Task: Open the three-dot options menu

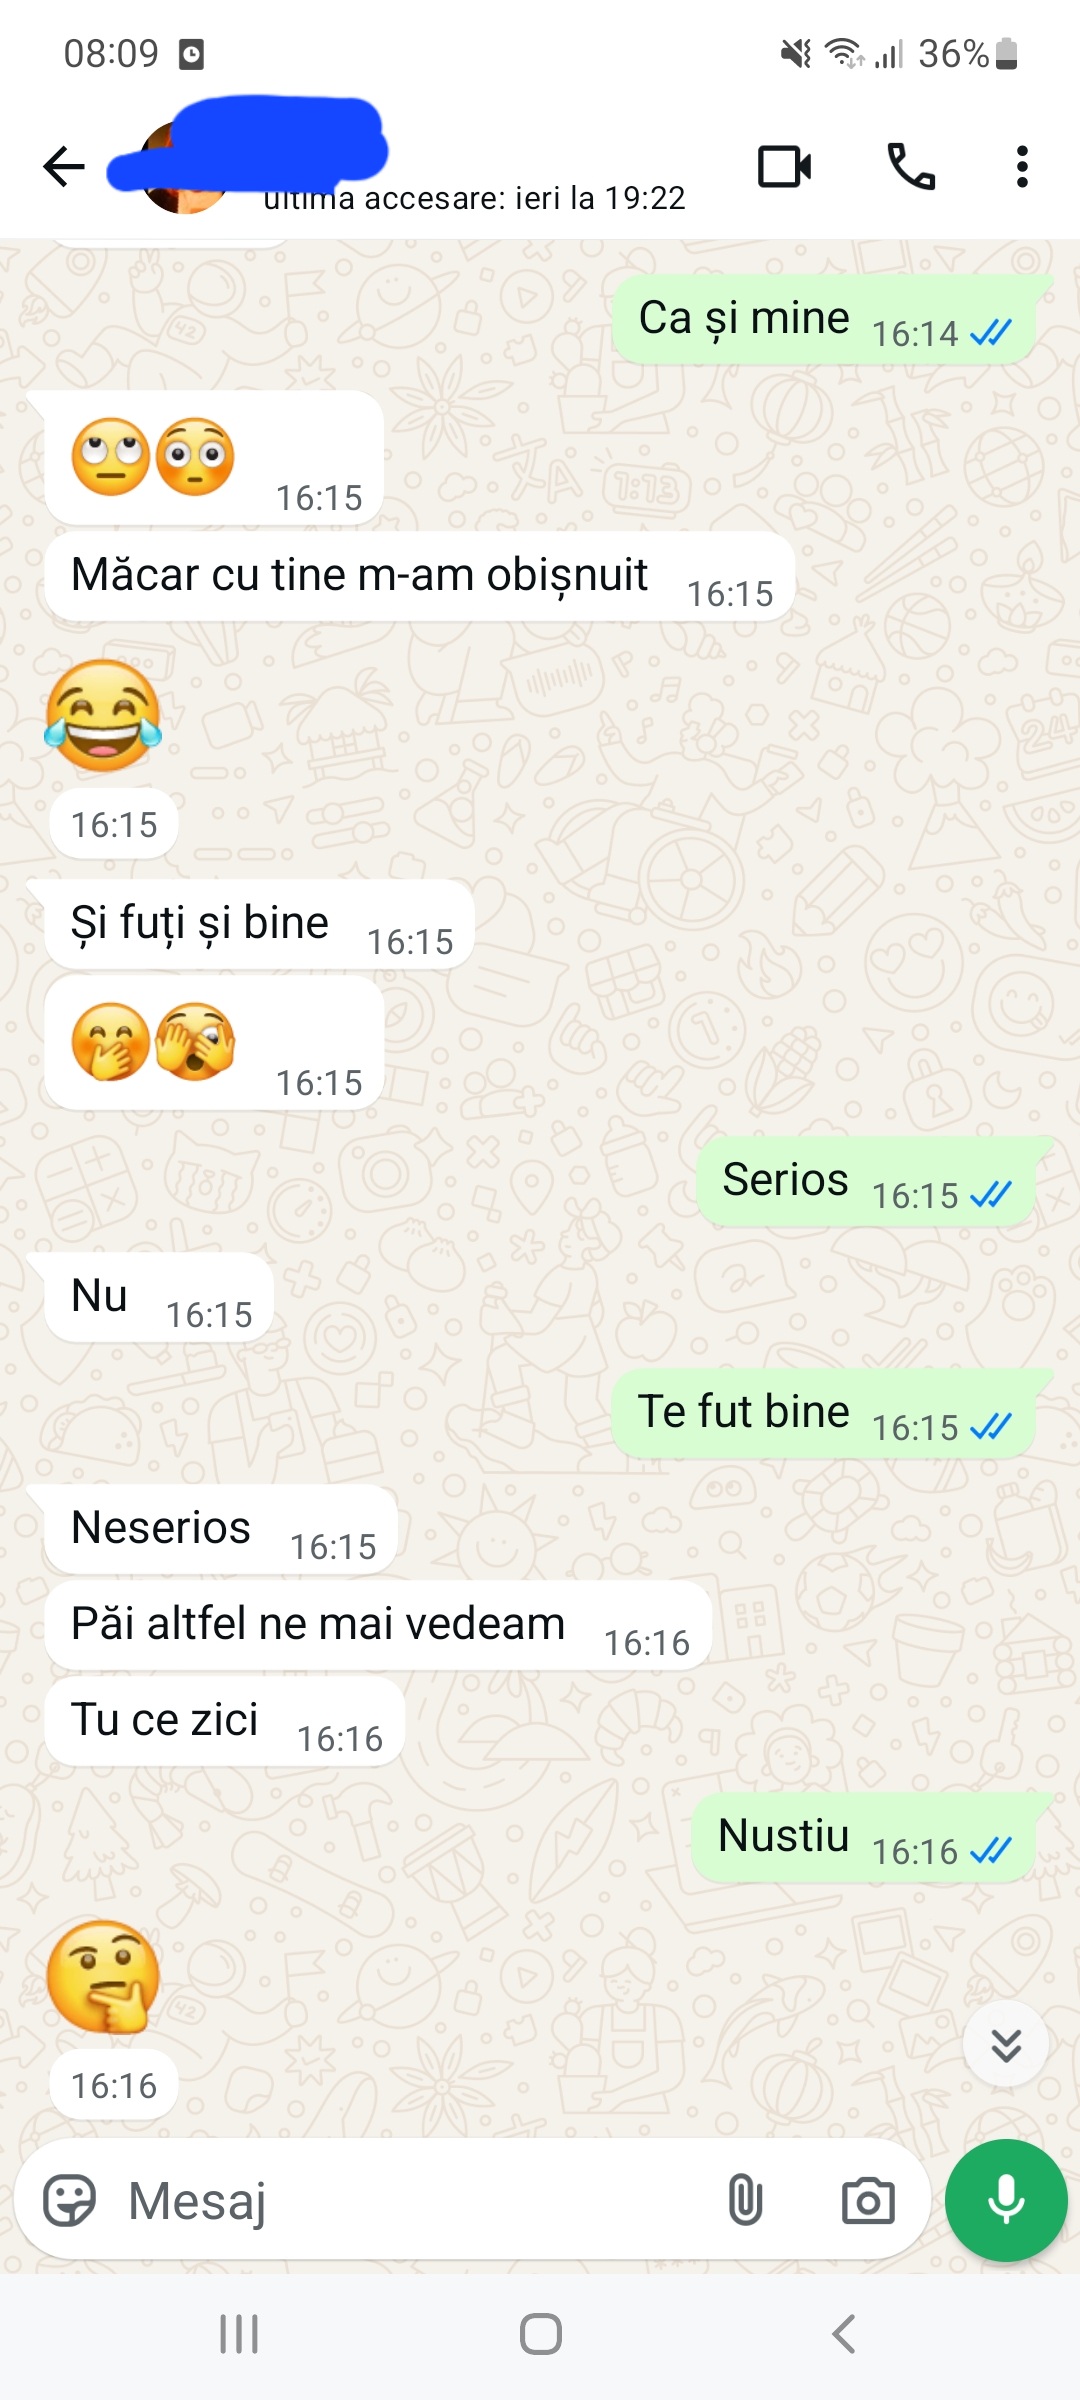Action: [1021, 166]
